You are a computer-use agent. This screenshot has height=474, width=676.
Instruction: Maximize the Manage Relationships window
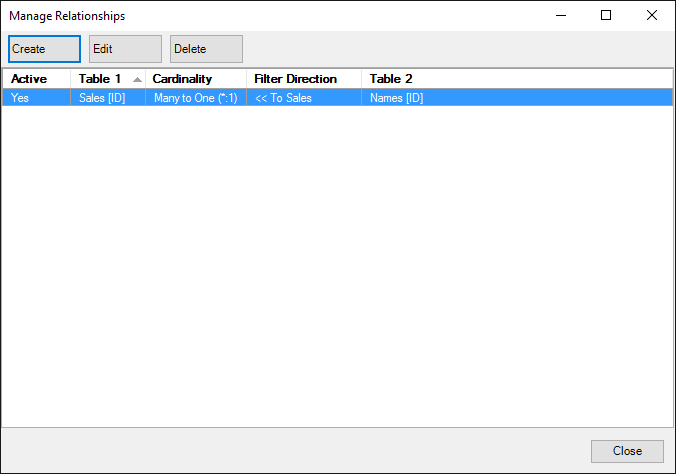tap(606, 16)
